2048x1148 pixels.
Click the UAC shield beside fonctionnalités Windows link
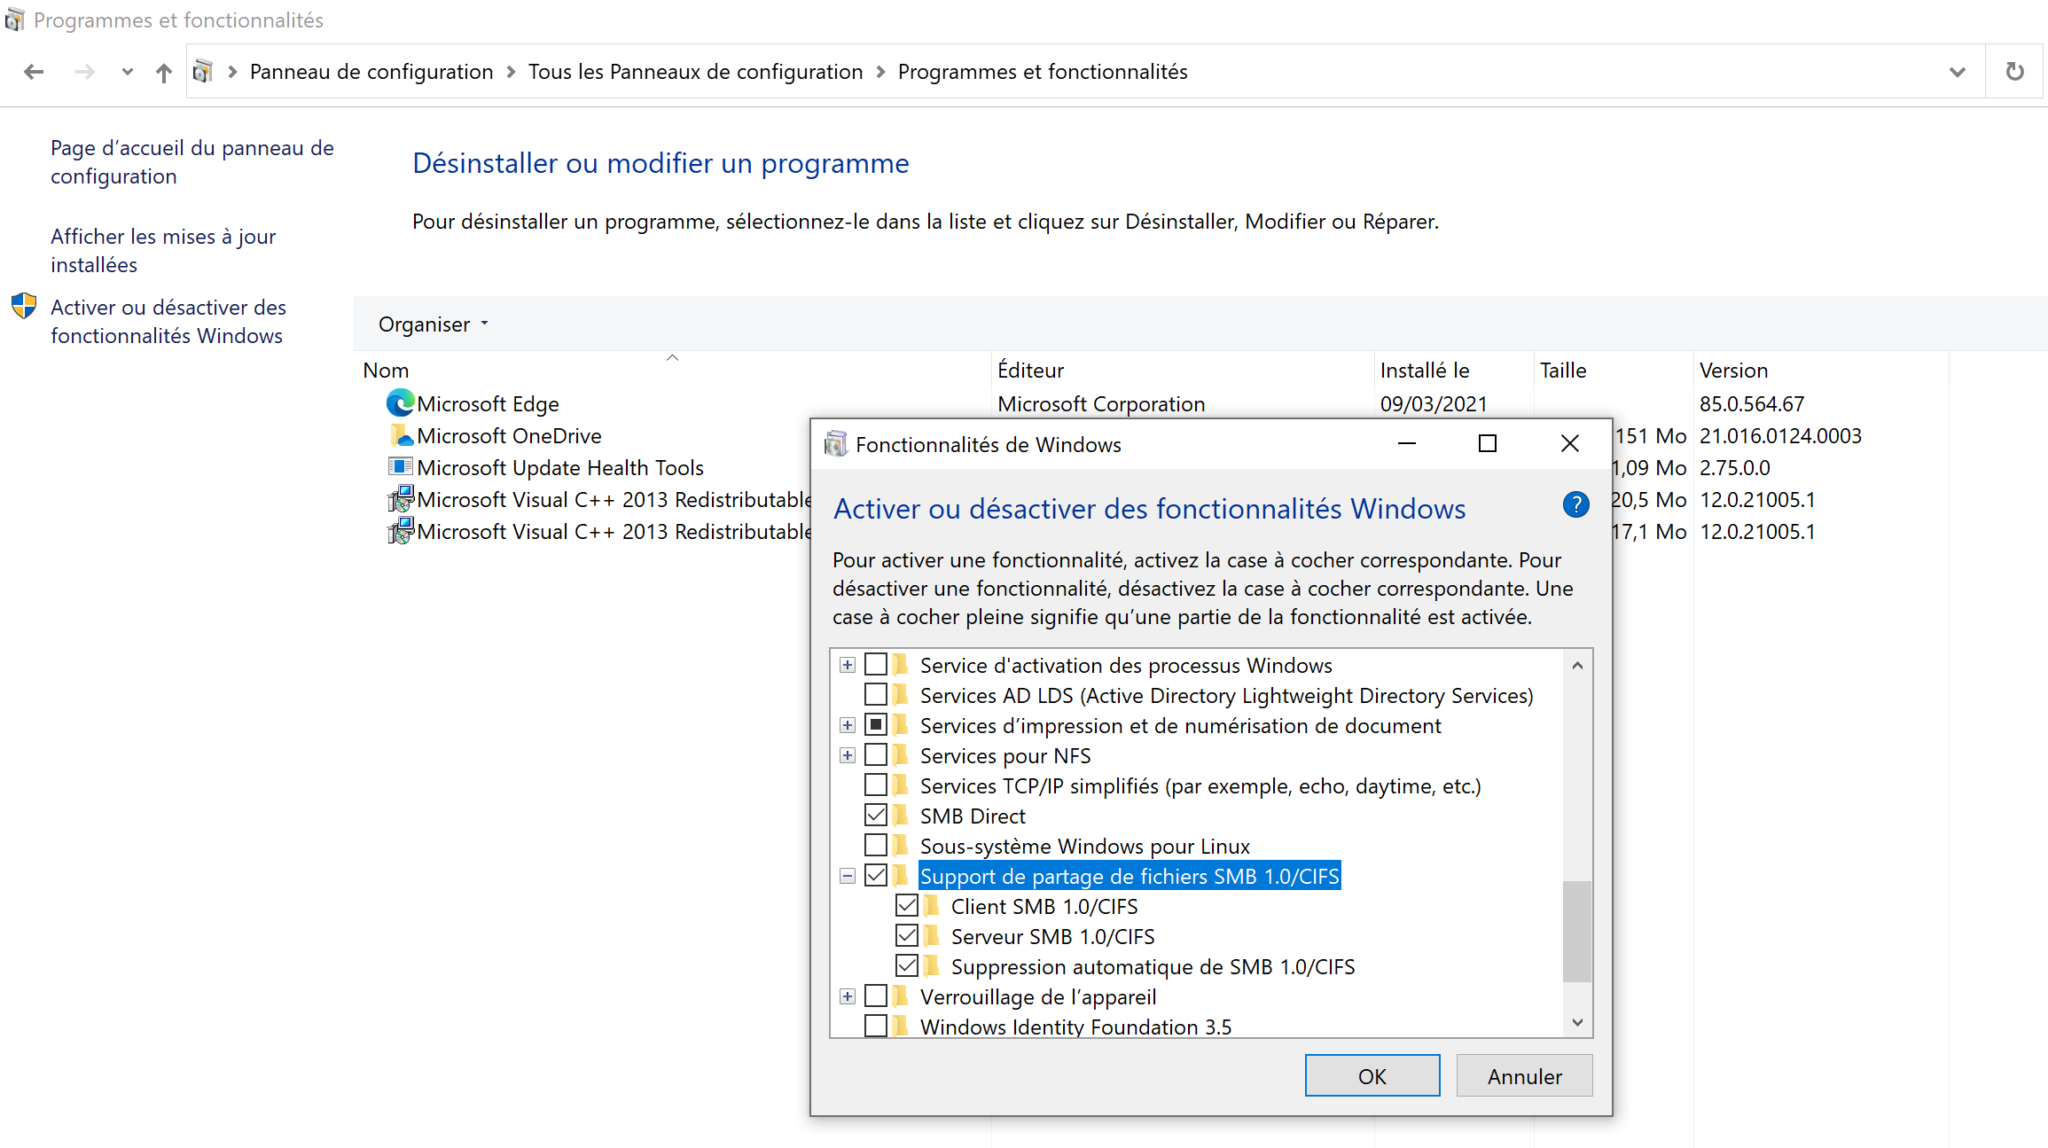coord(23,306)
